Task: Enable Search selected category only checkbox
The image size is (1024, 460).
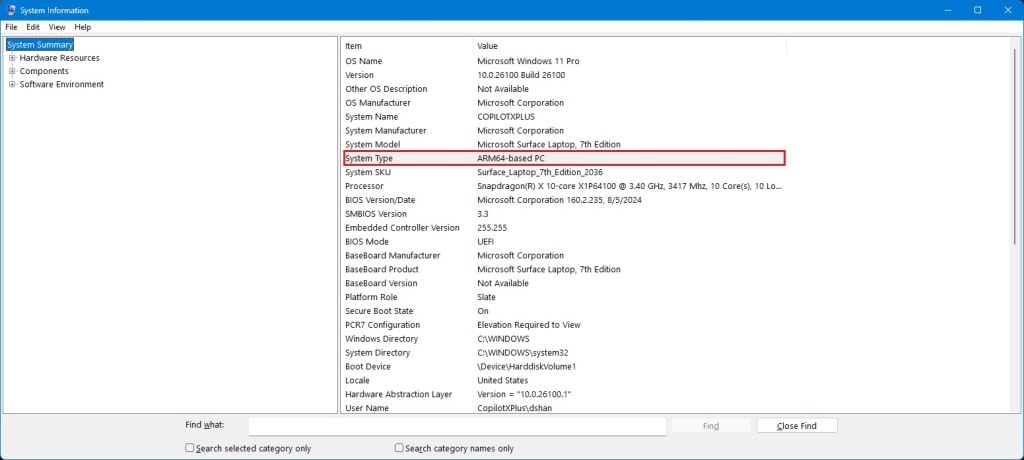Action: pyautogui.click(x=190, y=449)
